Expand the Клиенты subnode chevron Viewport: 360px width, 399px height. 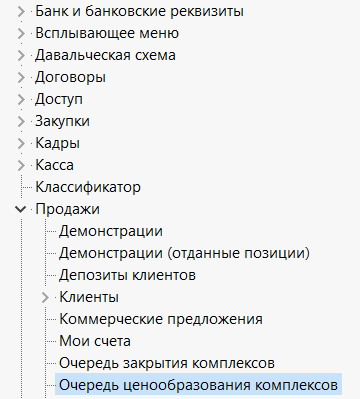(45, 298)
